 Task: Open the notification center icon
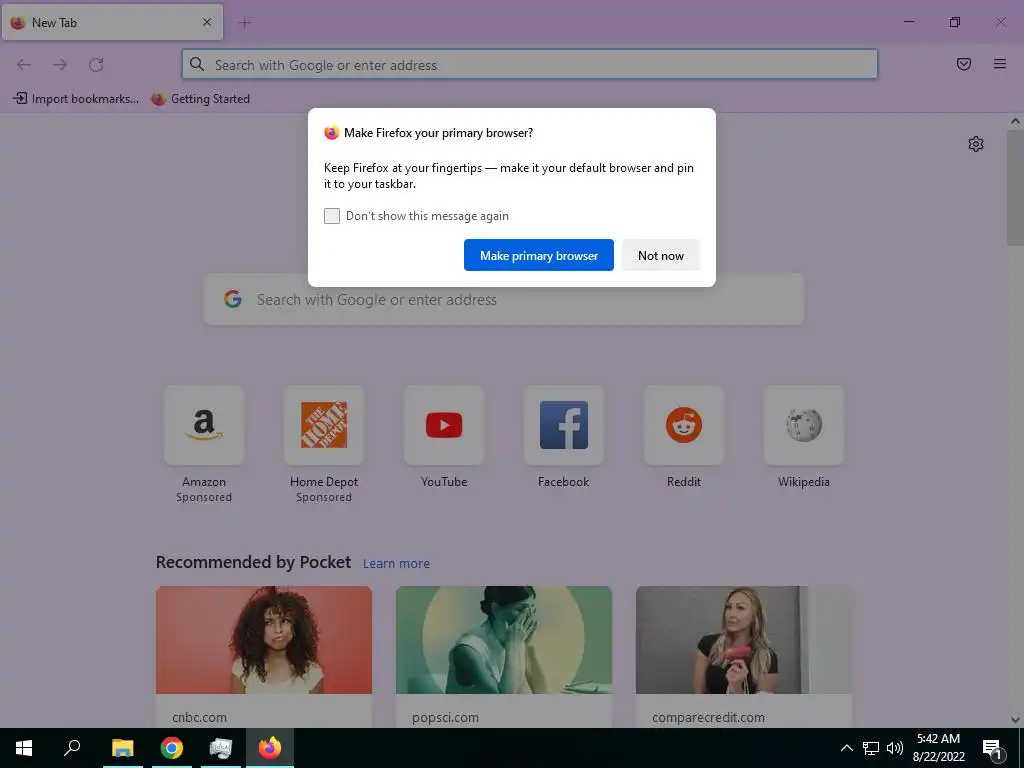point(992,749)
